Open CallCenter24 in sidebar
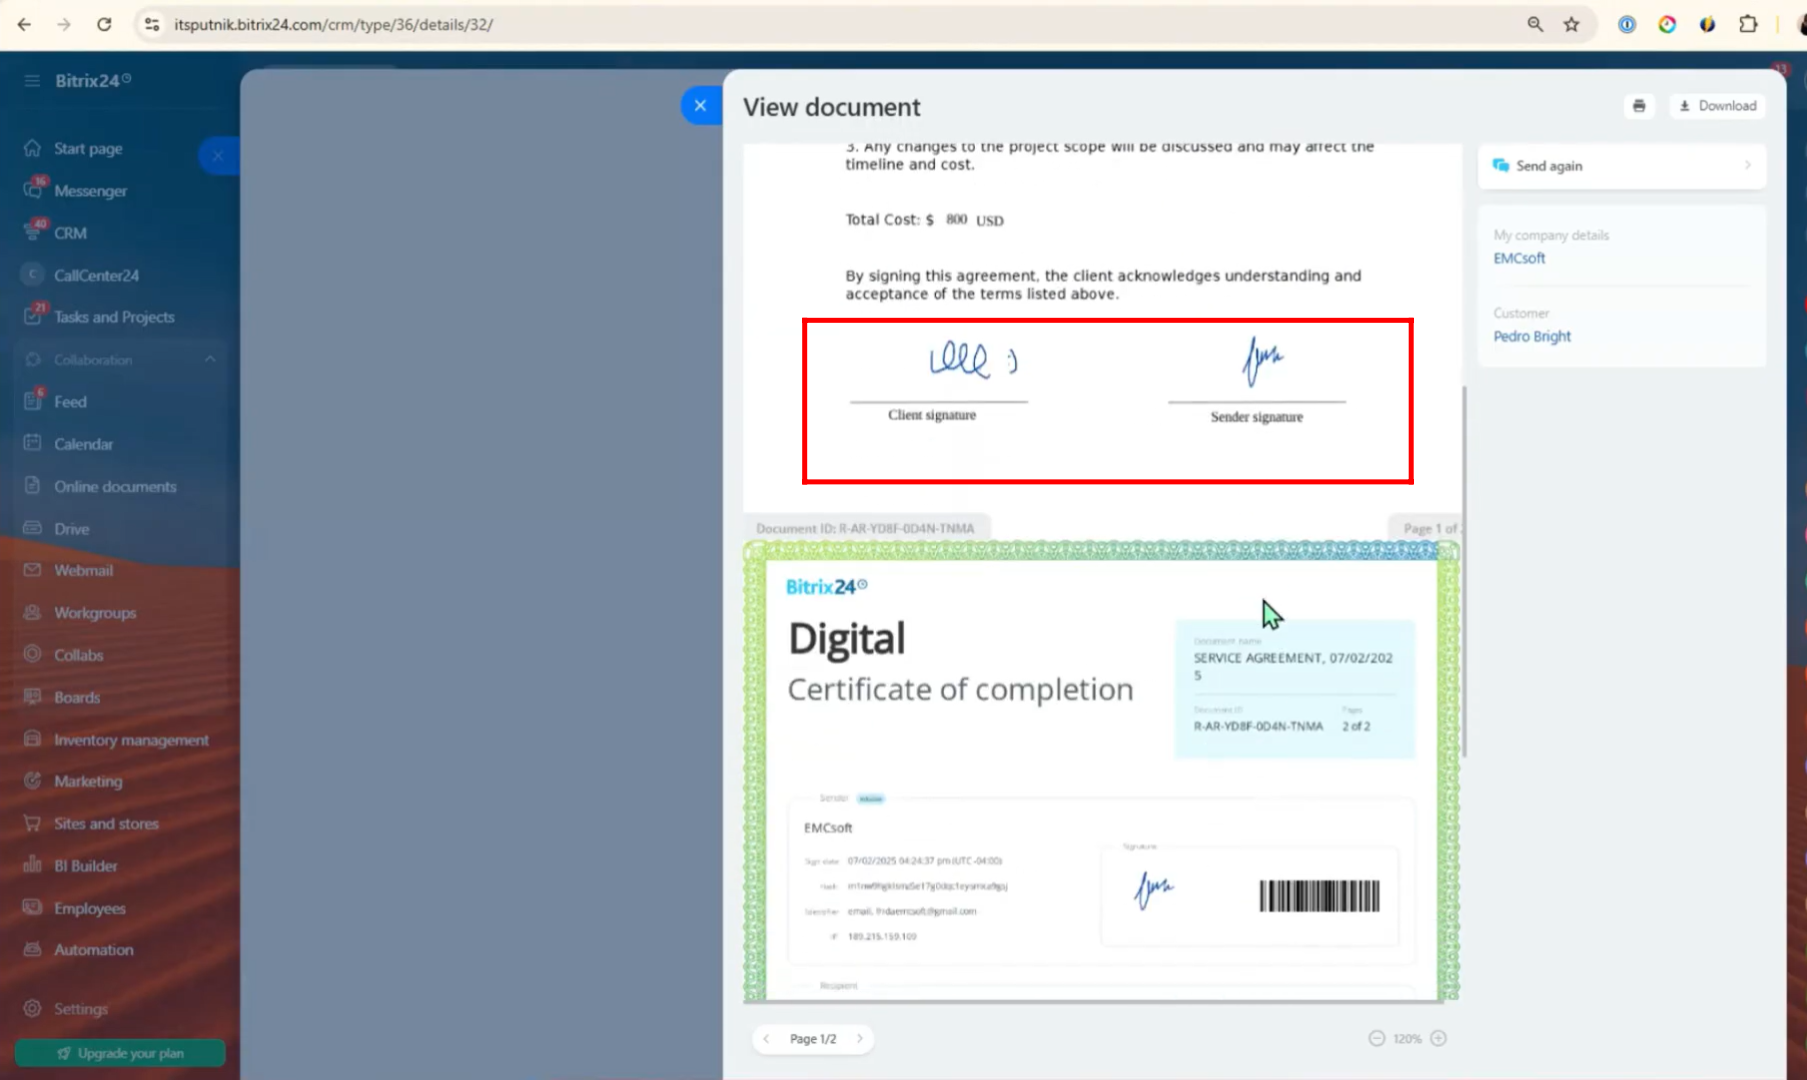 point(96,275)
